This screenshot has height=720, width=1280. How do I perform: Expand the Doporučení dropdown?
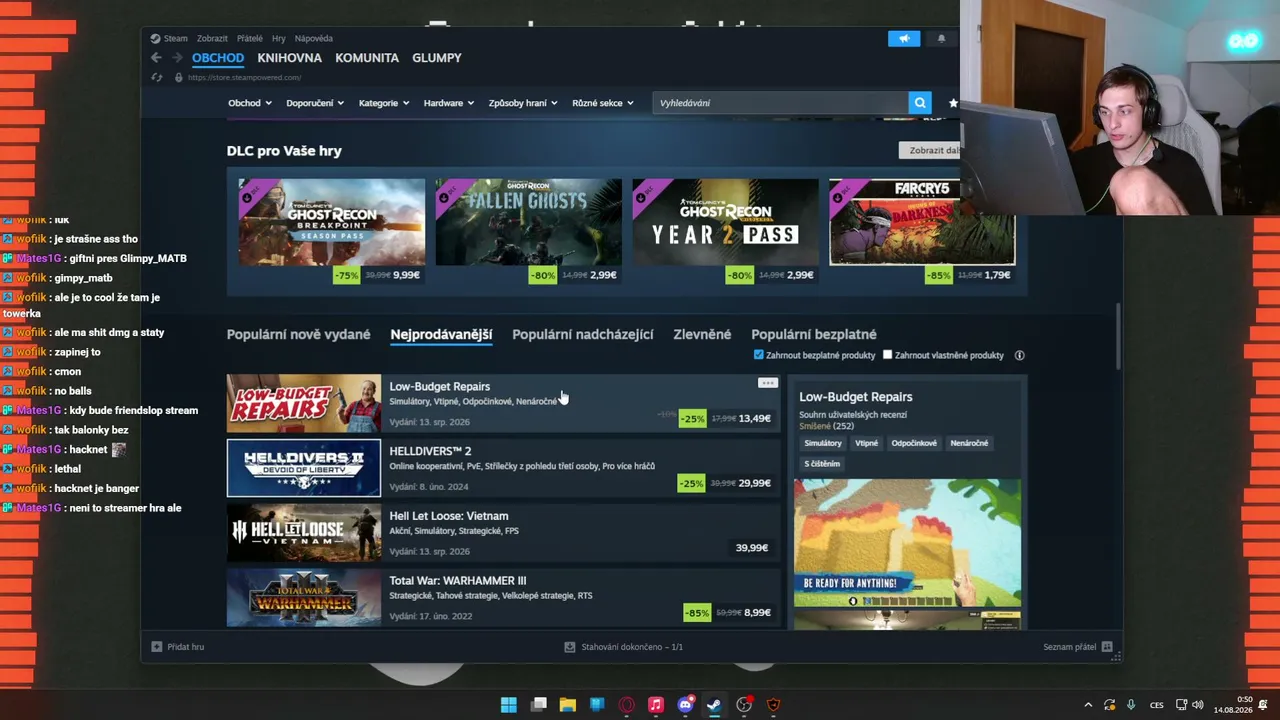315,103
